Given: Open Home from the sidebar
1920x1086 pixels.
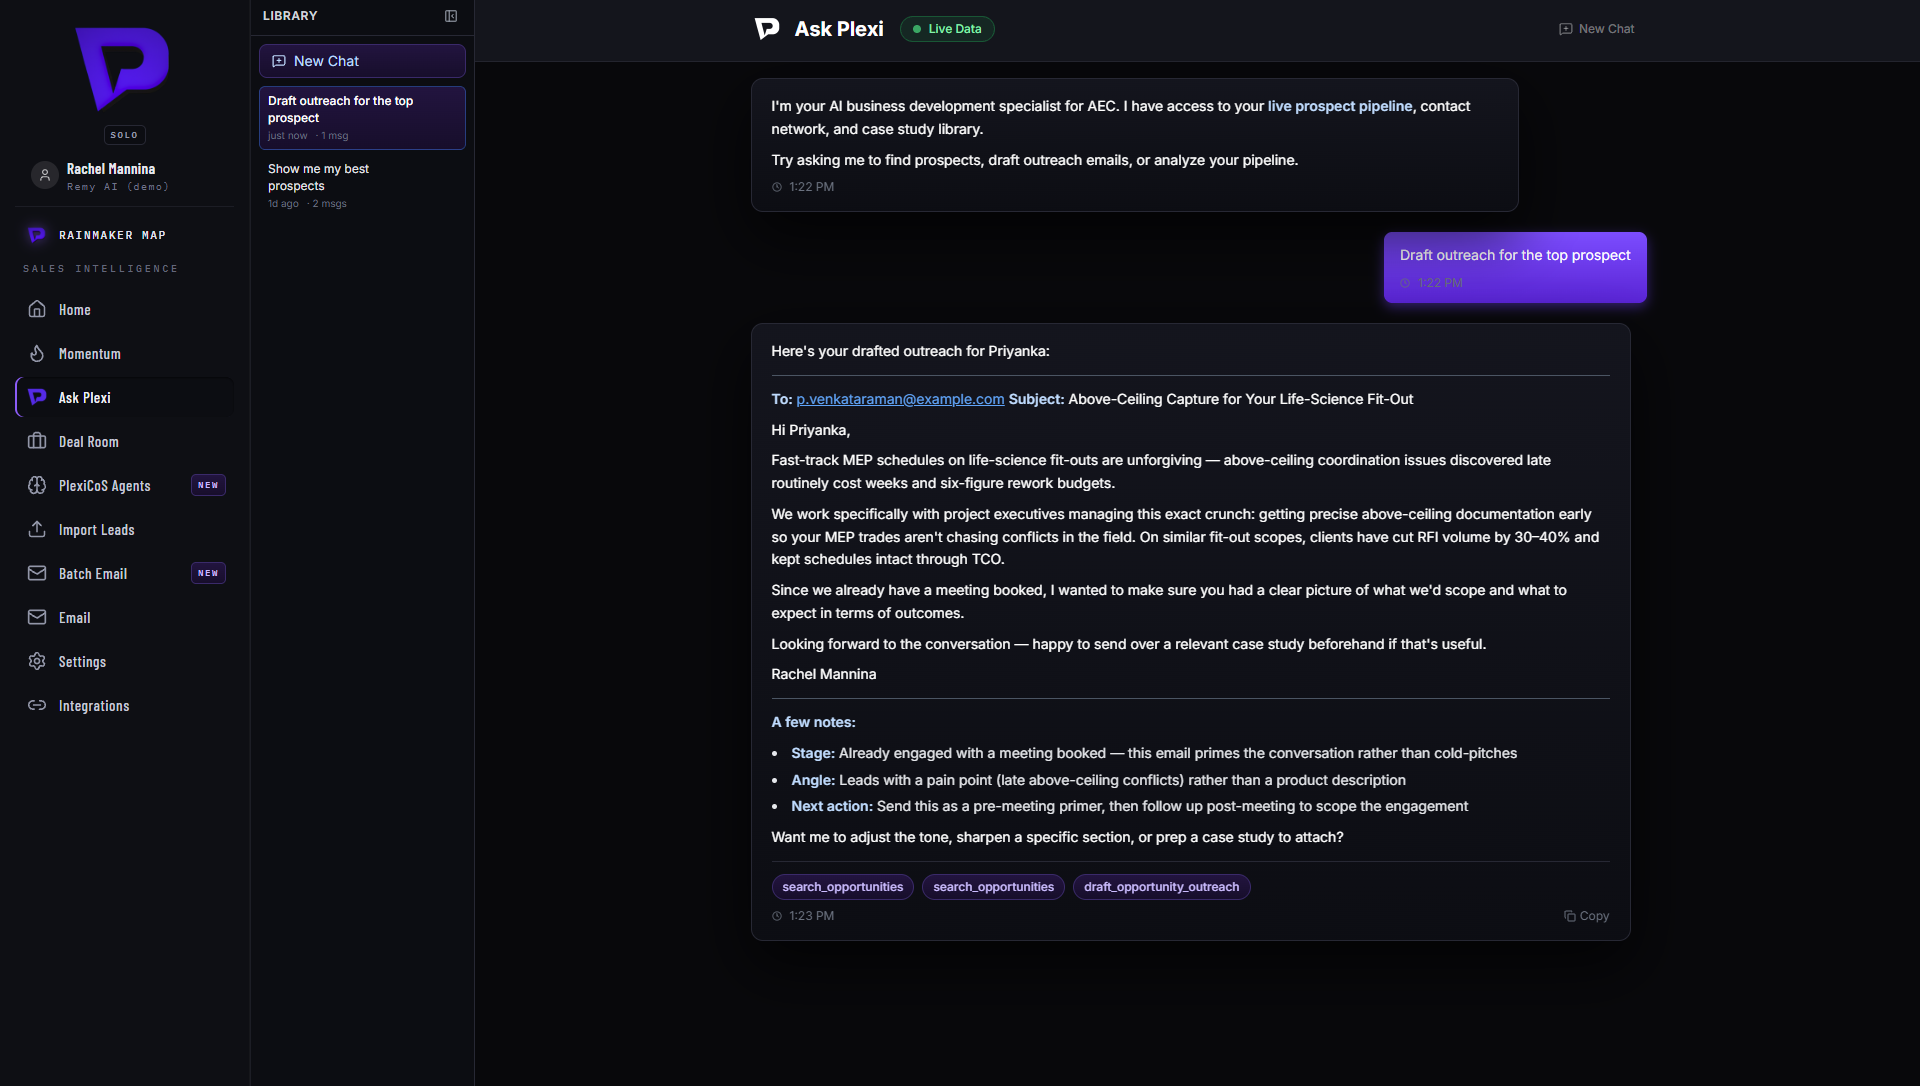Looking at the screenshot, I should (x=125, y=310).
